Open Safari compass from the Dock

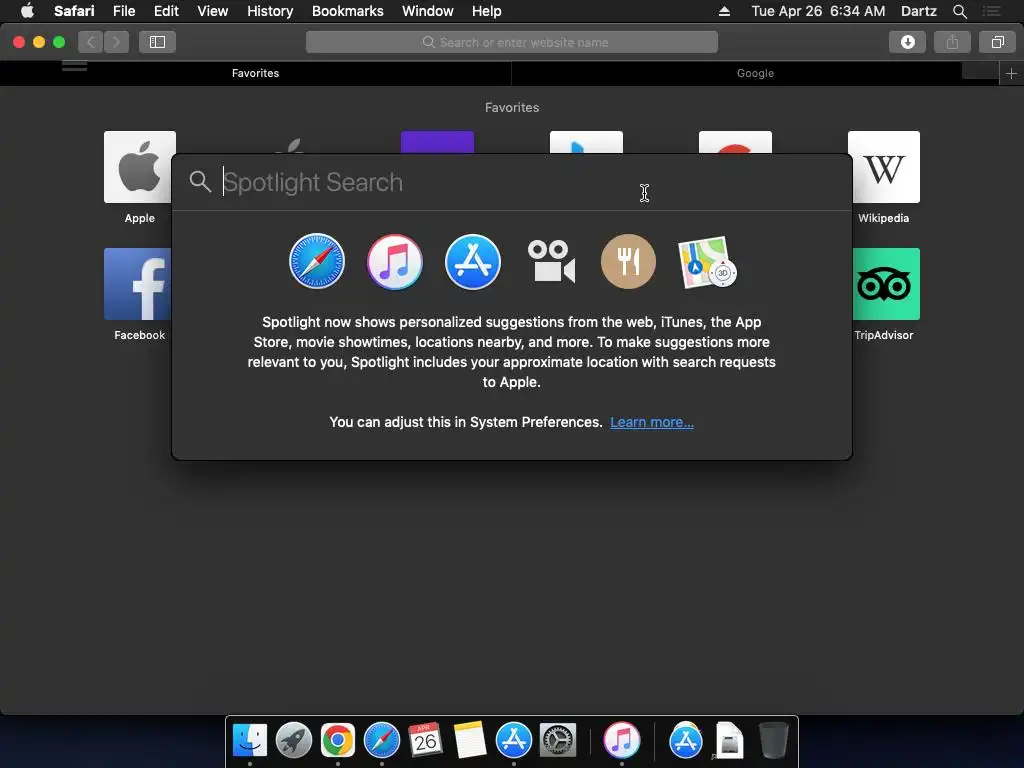[x=382, y=741]
